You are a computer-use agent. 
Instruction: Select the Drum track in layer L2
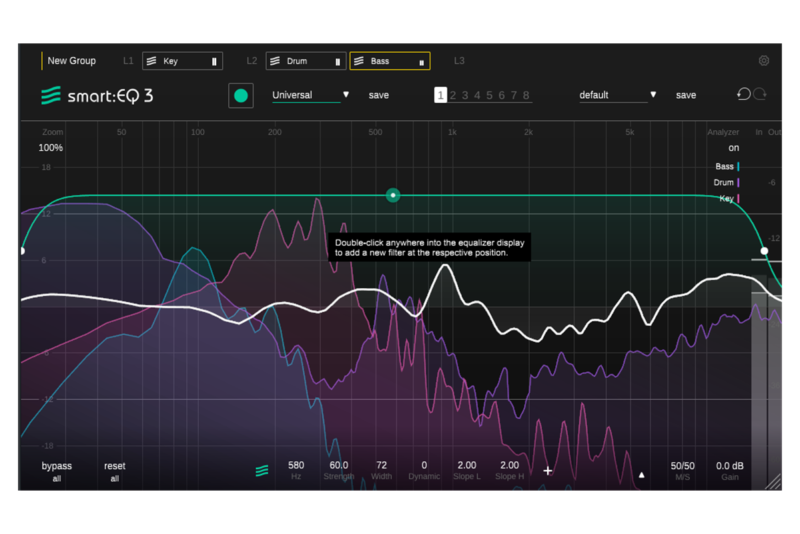[x=306, y=61]
